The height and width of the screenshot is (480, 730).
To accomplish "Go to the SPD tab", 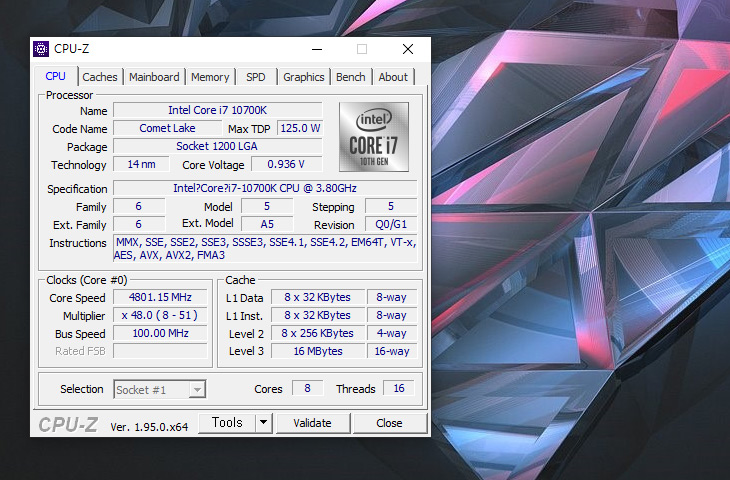I will [256, 77].
